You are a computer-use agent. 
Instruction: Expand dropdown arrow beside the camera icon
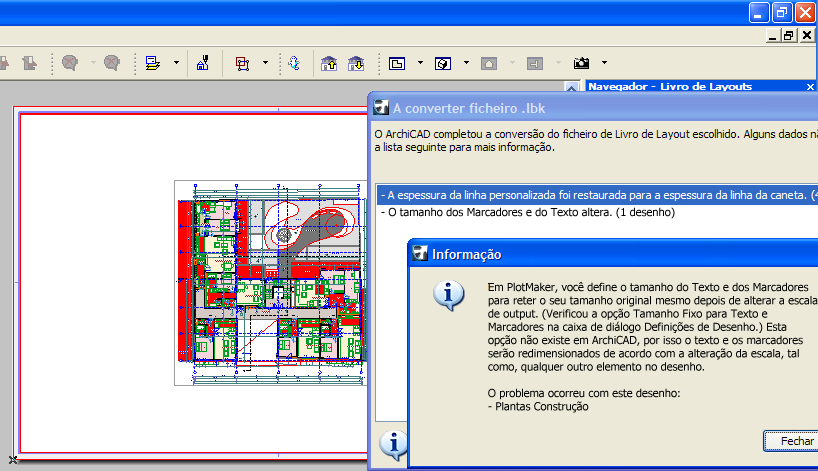[x=604, y=63]
